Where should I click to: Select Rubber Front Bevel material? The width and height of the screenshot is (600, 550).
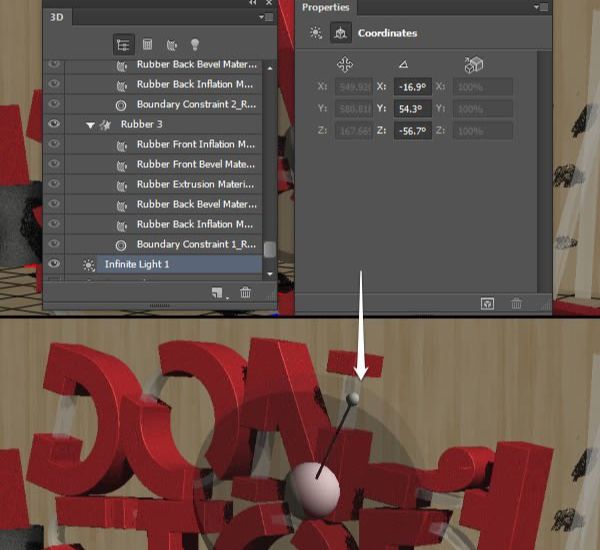[196, 164]
